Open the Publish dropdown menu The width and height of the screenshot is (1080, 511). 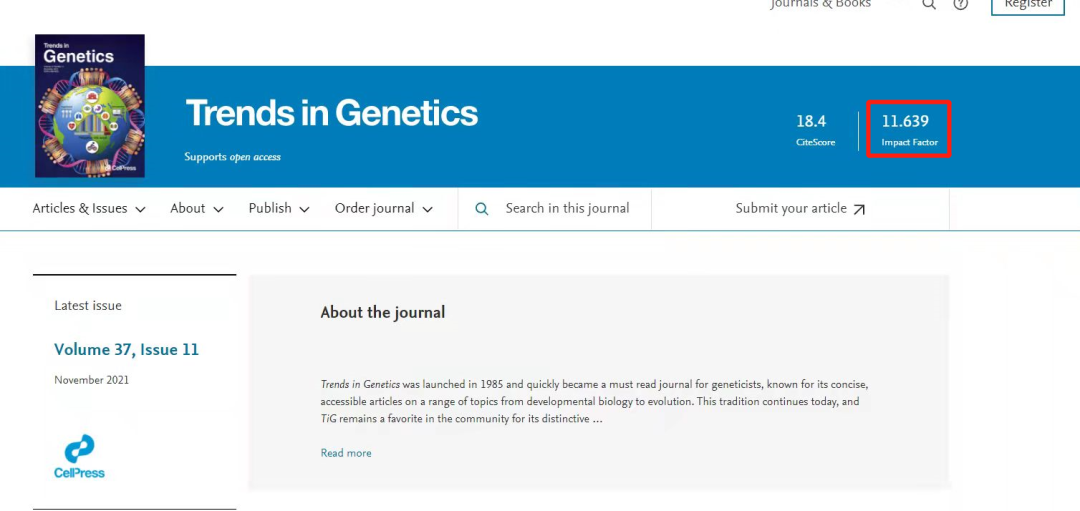click(x=279, y=209)
